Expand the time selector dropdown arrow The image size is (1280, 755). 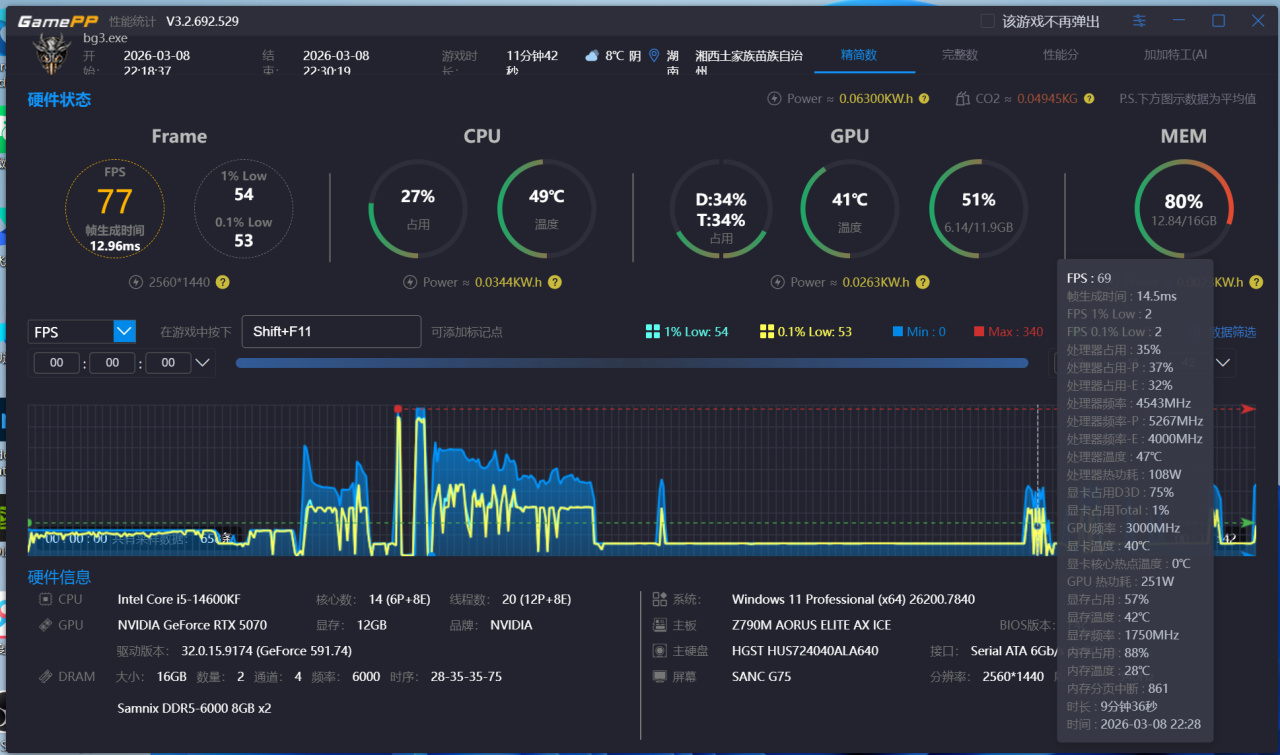coord(203,363)
